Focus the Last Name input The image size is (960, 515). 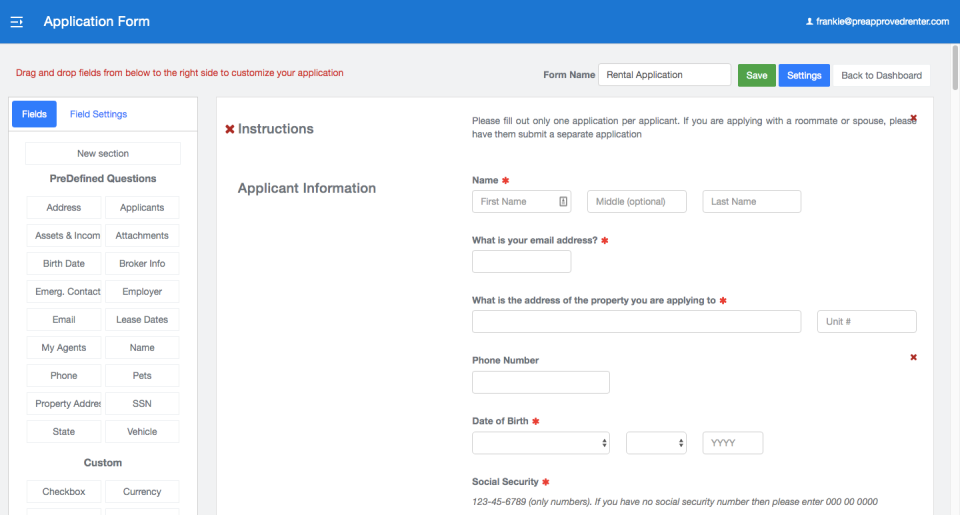click(x=752, y=201)
